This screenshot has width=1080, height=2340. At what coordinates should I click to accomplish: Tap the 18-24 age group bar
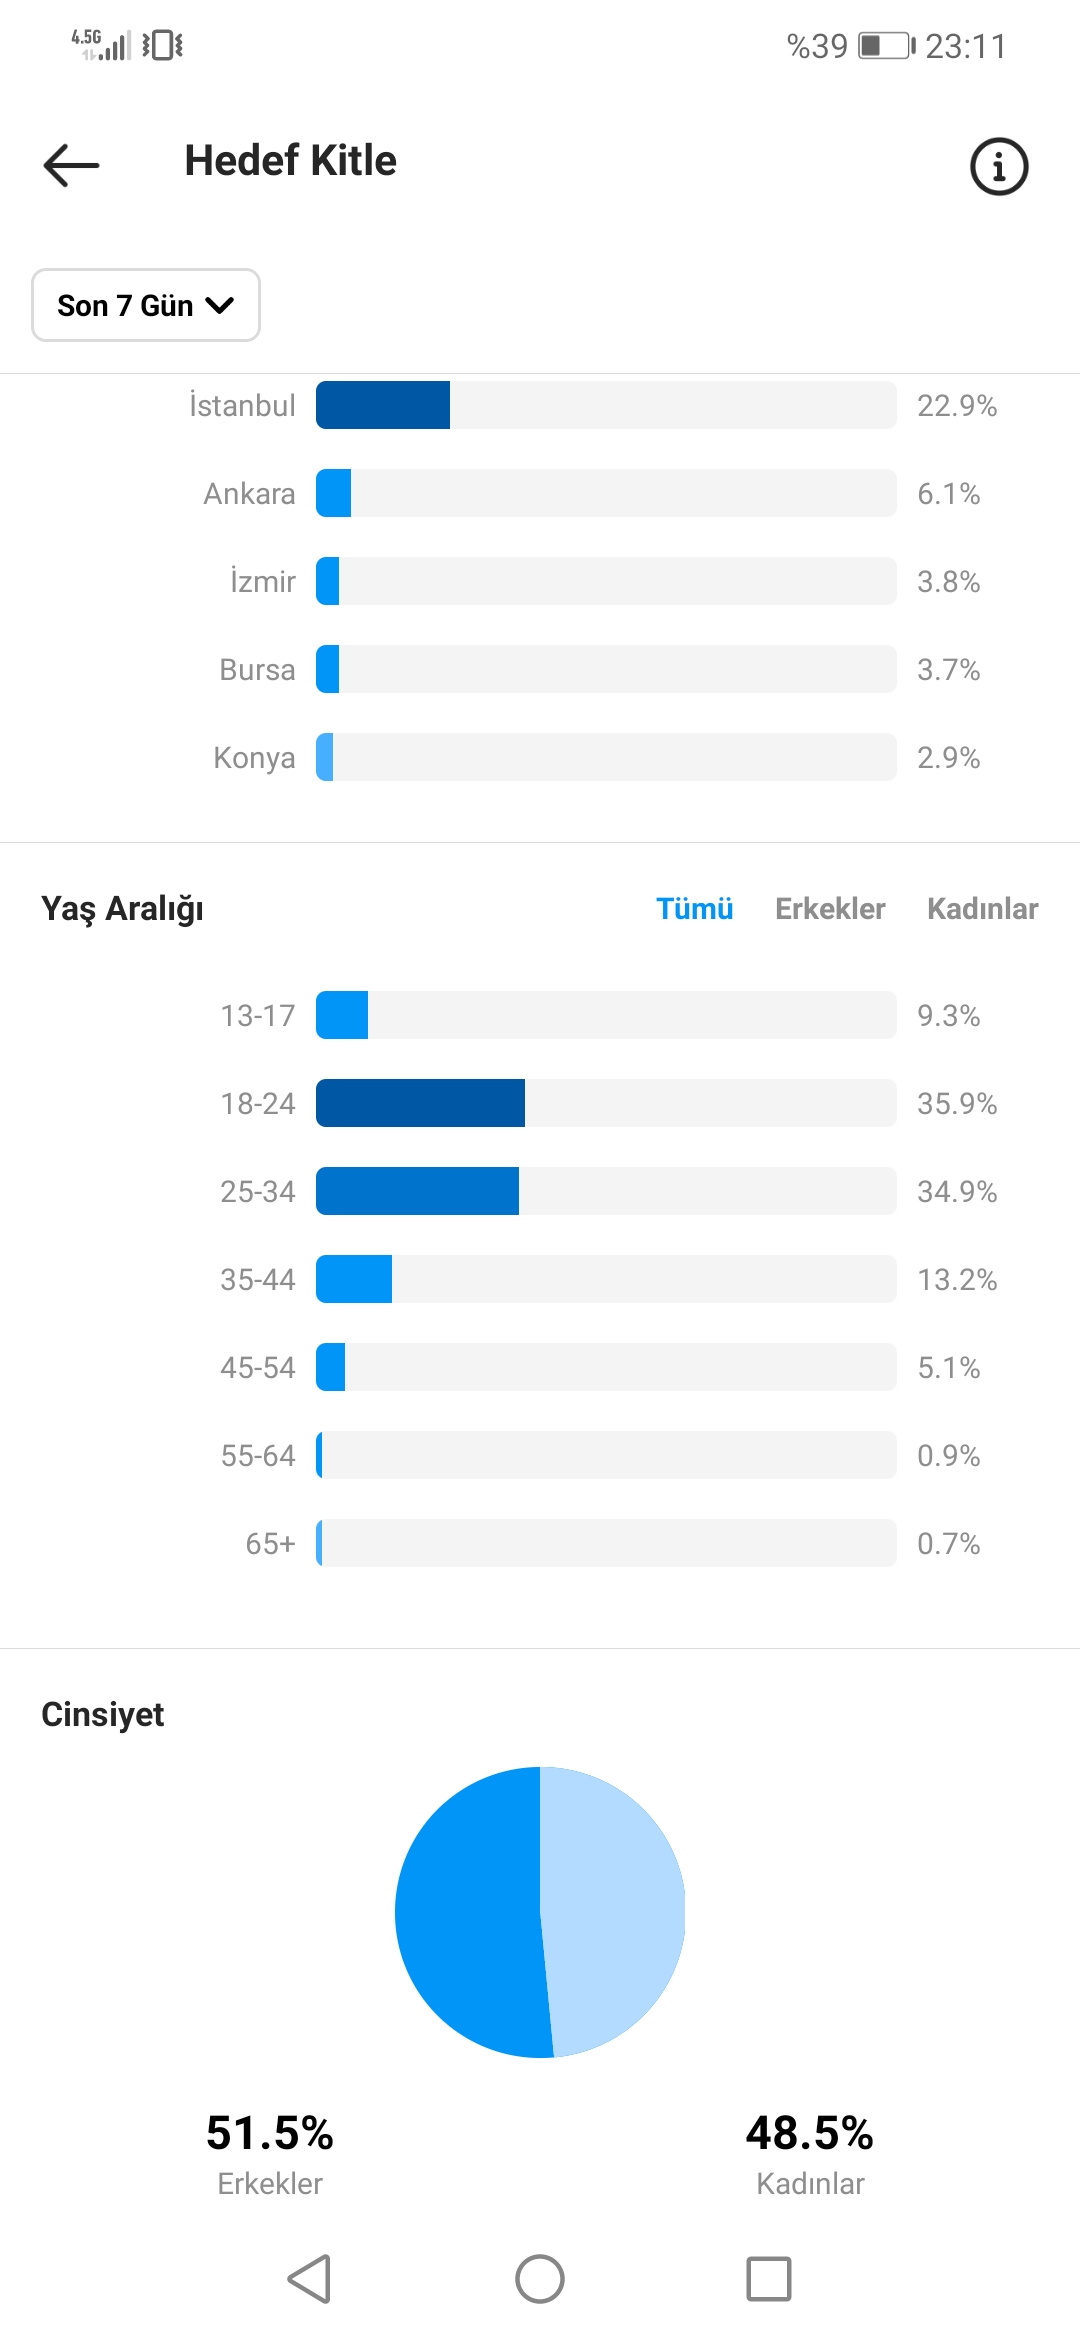tap(606, 1103)
